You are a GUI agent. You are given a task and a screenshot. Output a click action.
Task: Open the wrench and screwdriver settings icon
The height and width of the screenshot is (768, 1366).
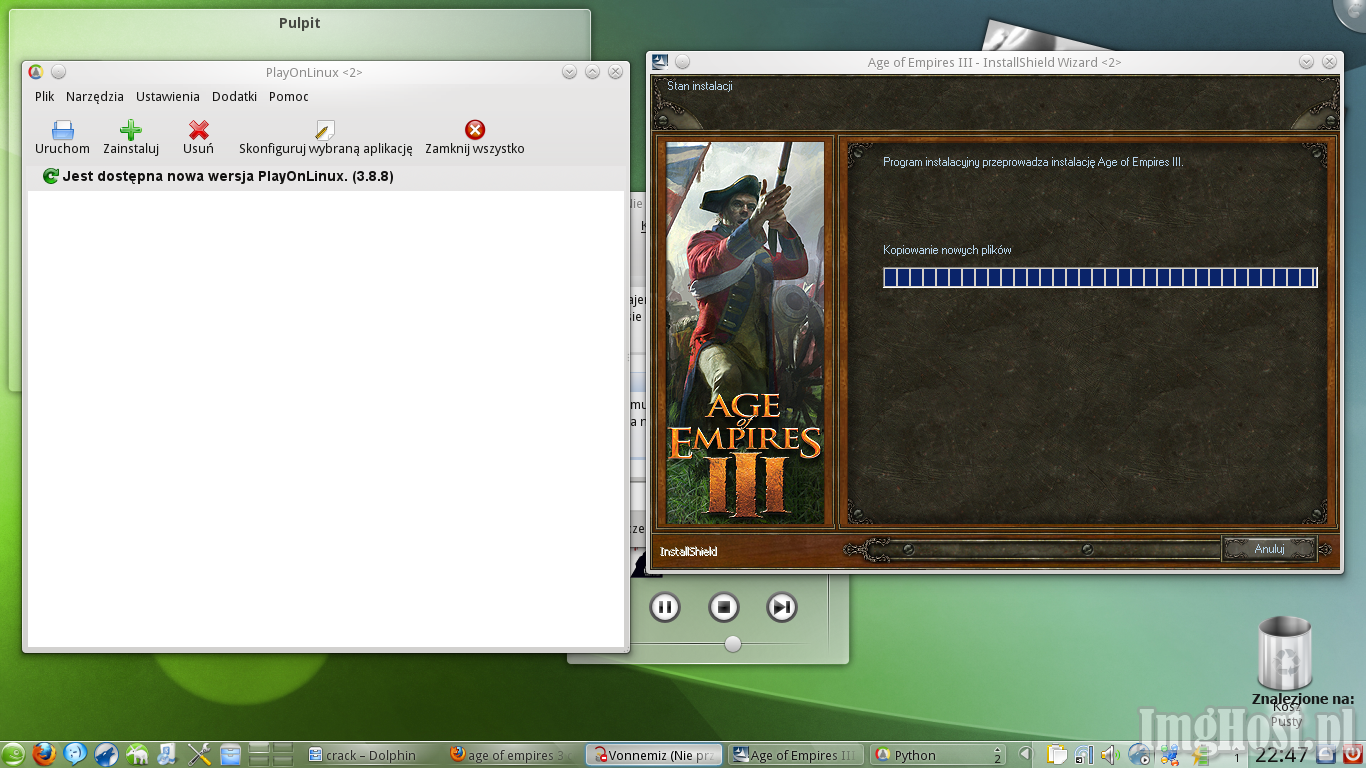199,754
